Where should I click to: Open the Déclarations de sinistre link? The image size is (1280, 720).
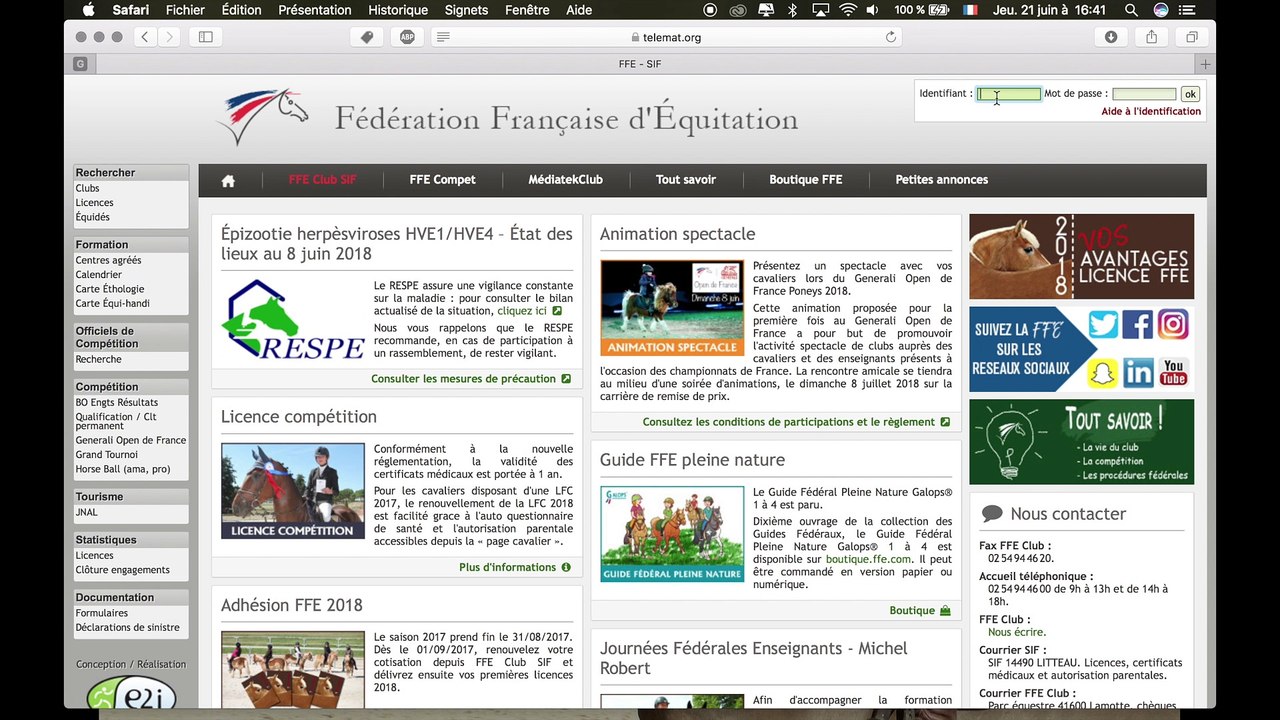click(128, 628)
